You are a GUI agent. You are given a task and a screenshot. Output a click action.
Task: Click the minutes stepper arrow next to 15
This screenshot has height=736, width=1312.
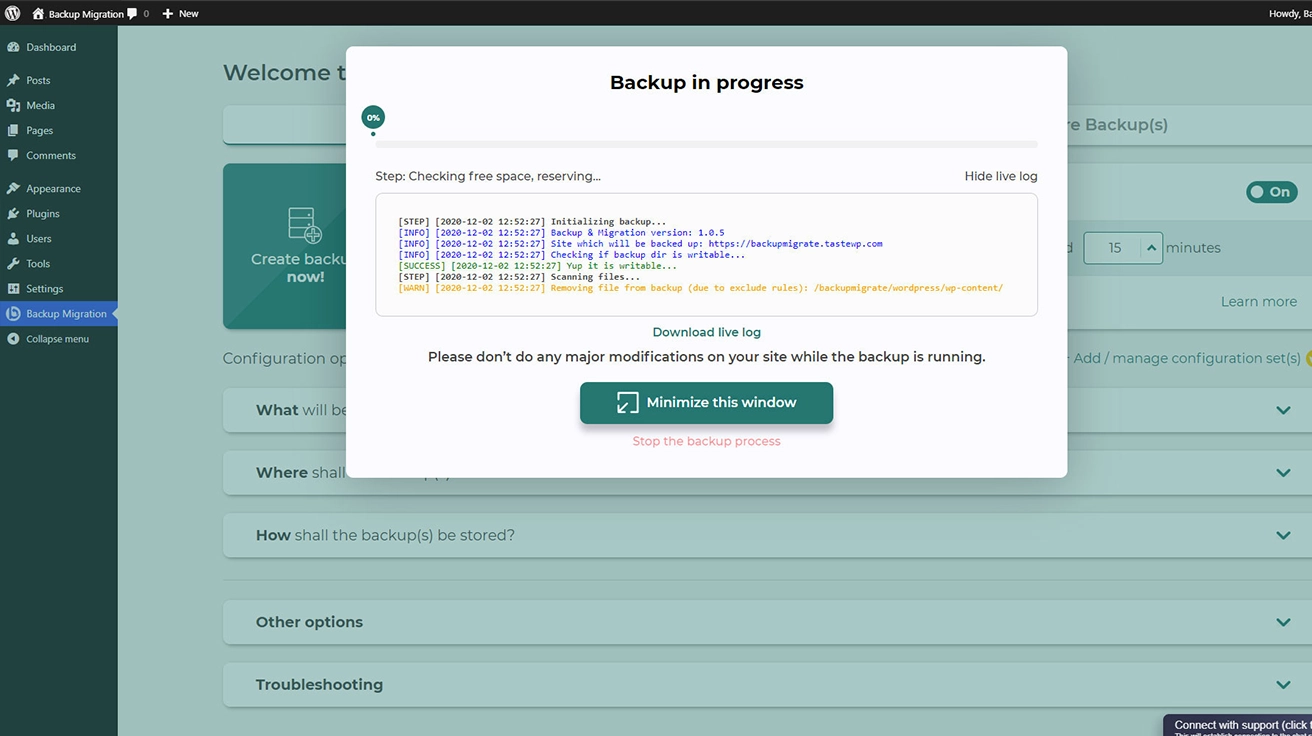(1151, 248)
